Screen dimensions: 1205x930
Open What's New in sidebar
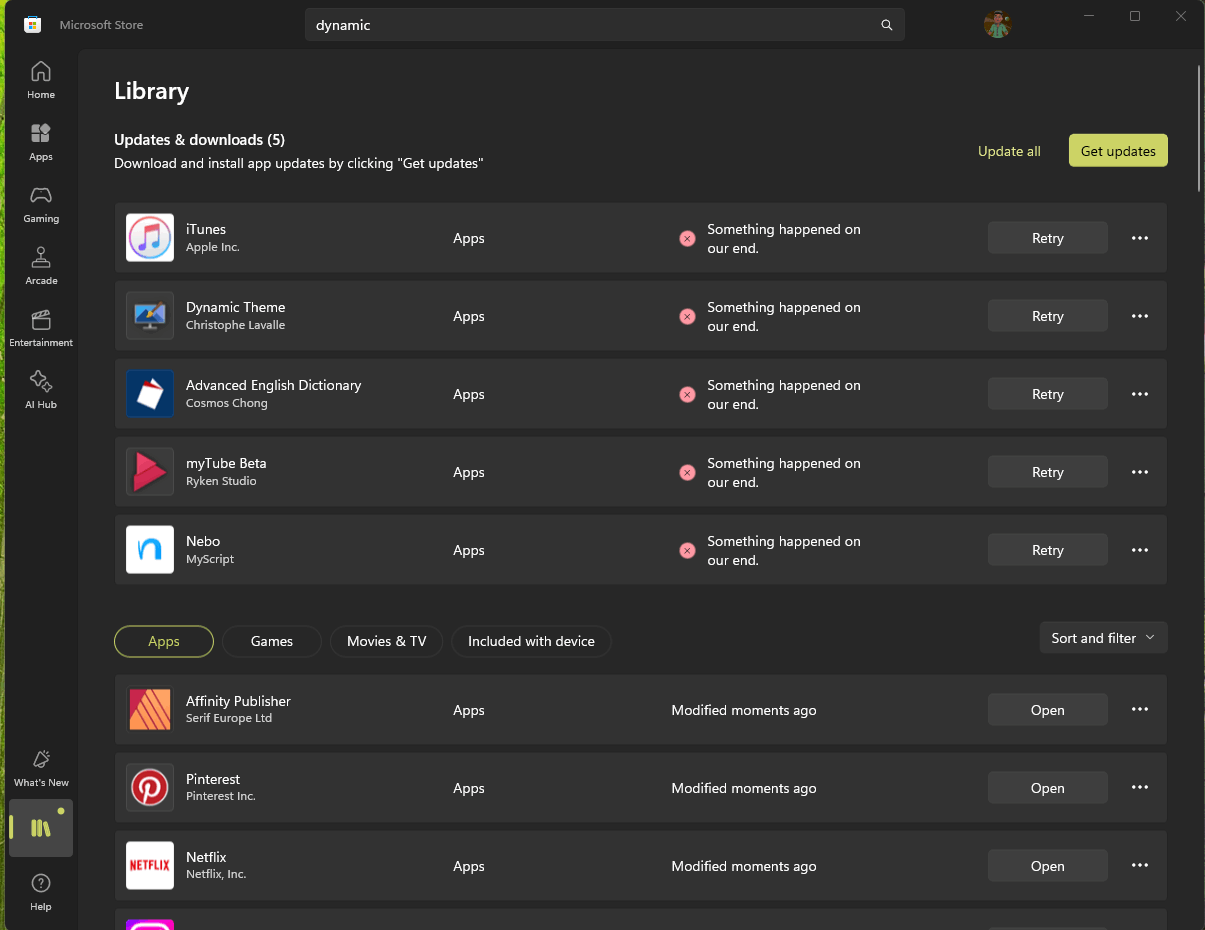tap(41, 768)
